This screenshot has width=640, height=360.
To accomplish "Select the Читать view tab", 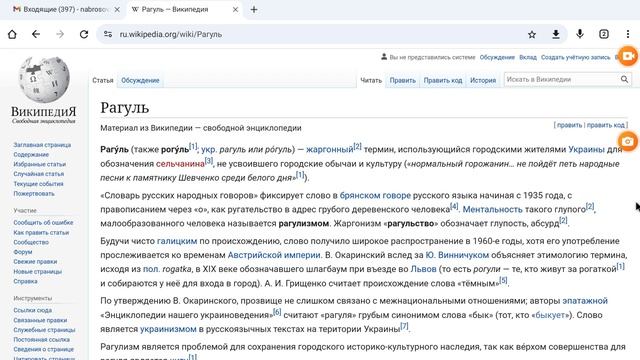I will click(371, 80).
